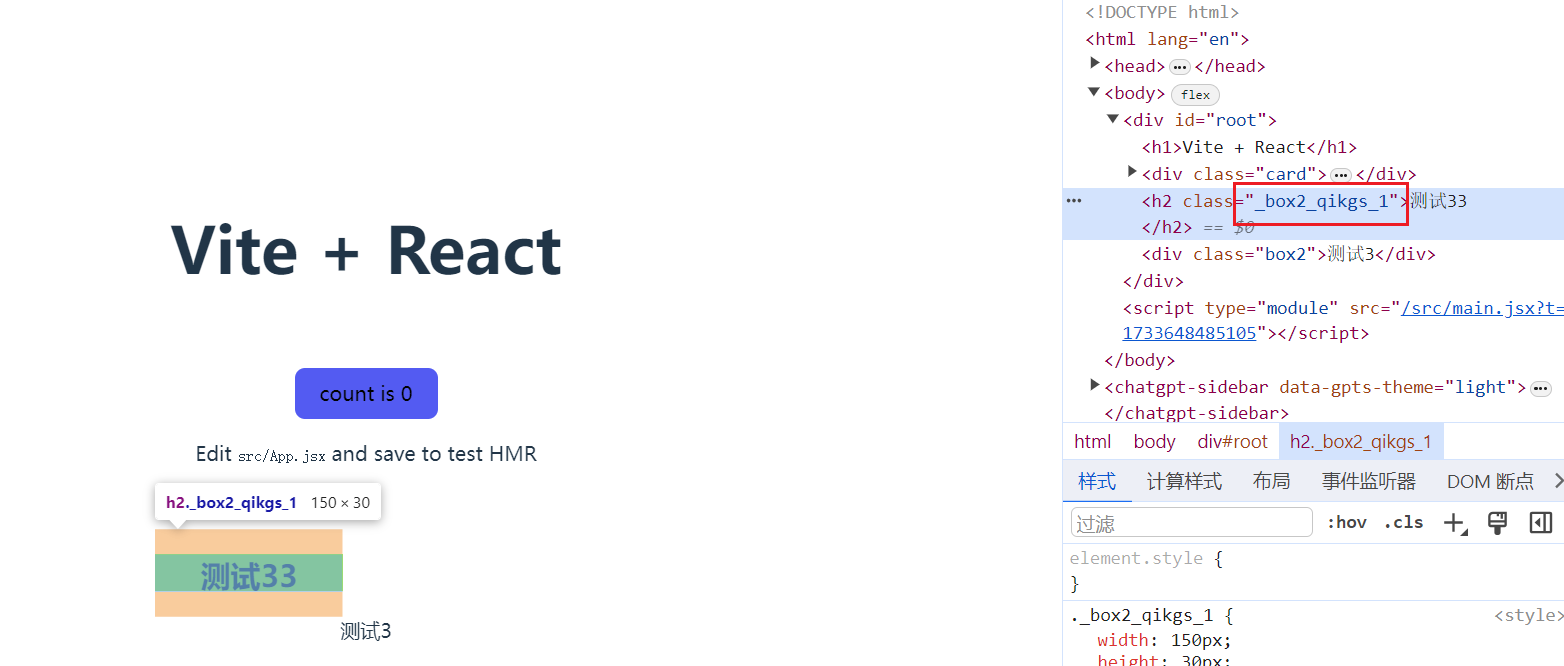Select the div class box2 DOM row
This screenshot has width=1564, height=666.
(1288, 254)
